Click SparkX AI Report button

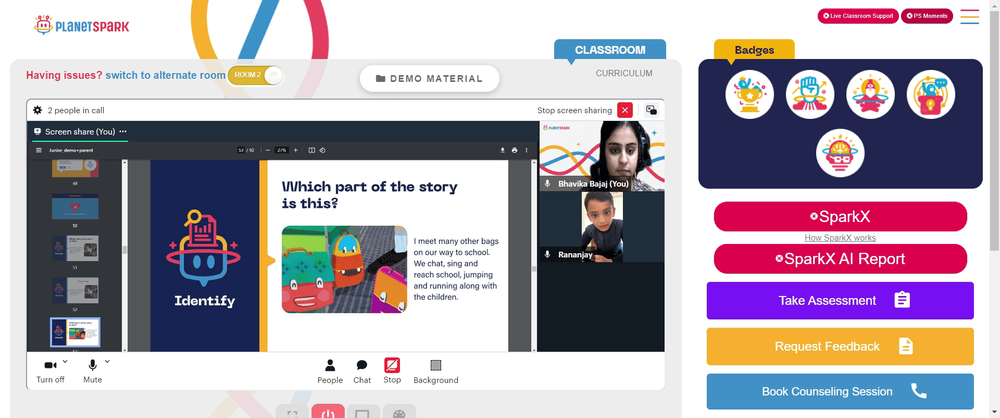coord(840,258)
